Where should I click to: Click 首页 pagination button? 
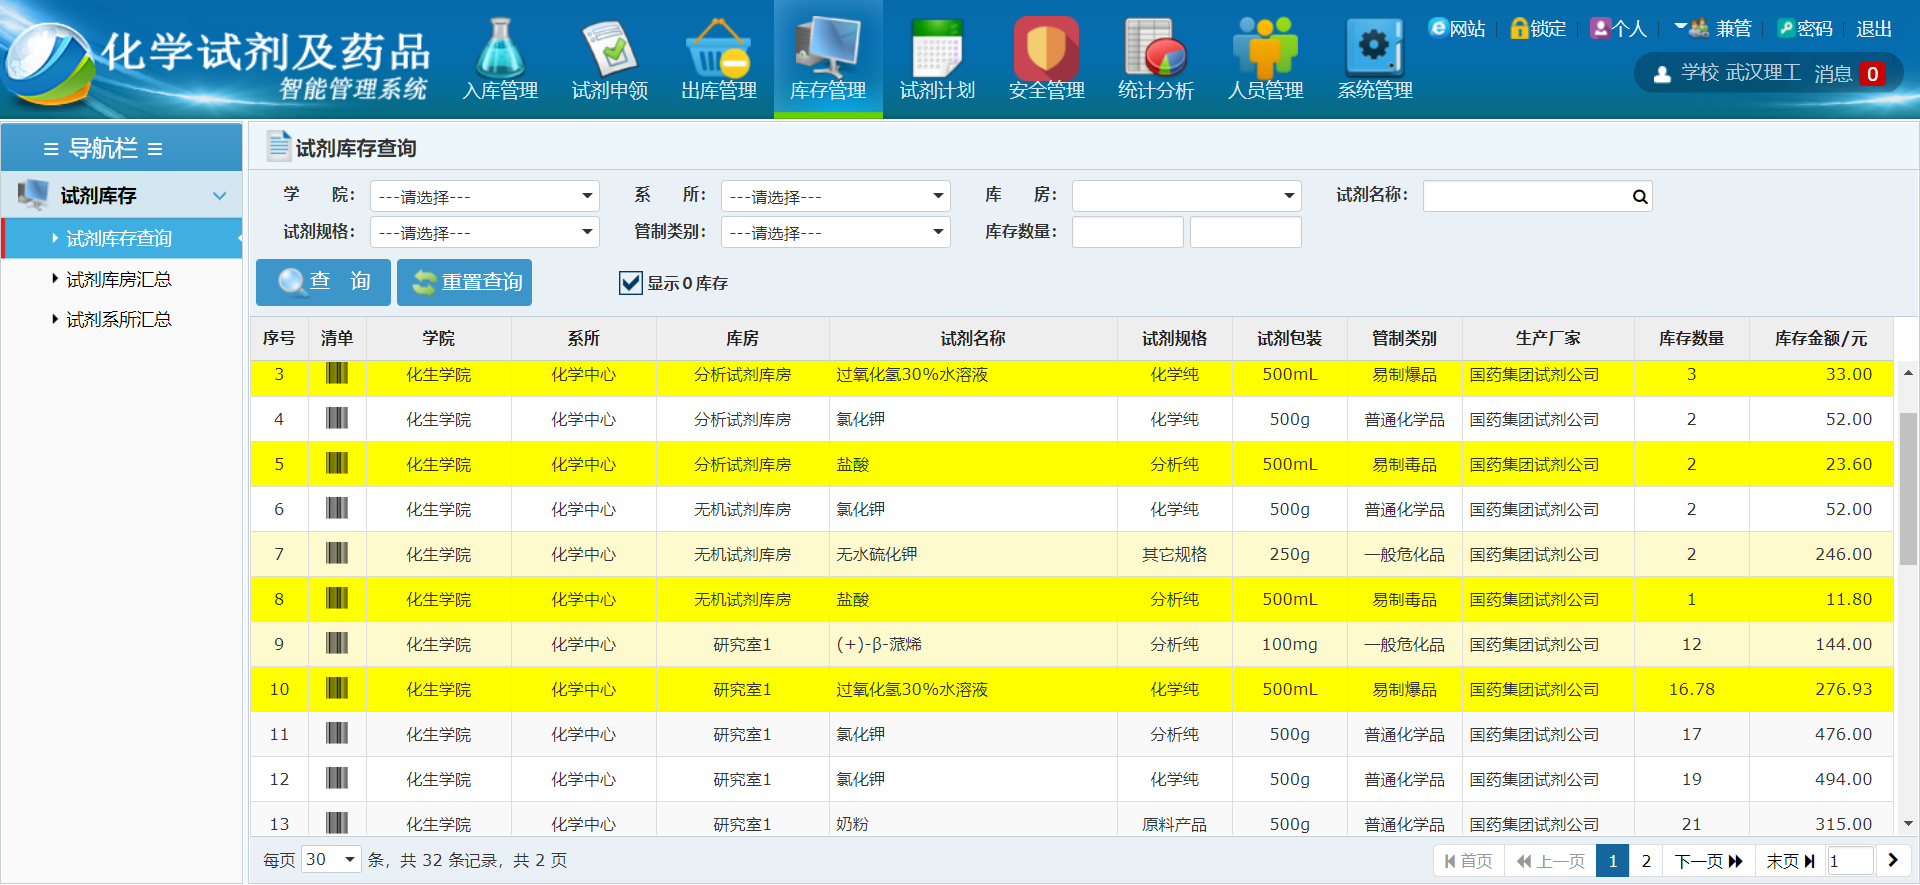coord(1469,861)
